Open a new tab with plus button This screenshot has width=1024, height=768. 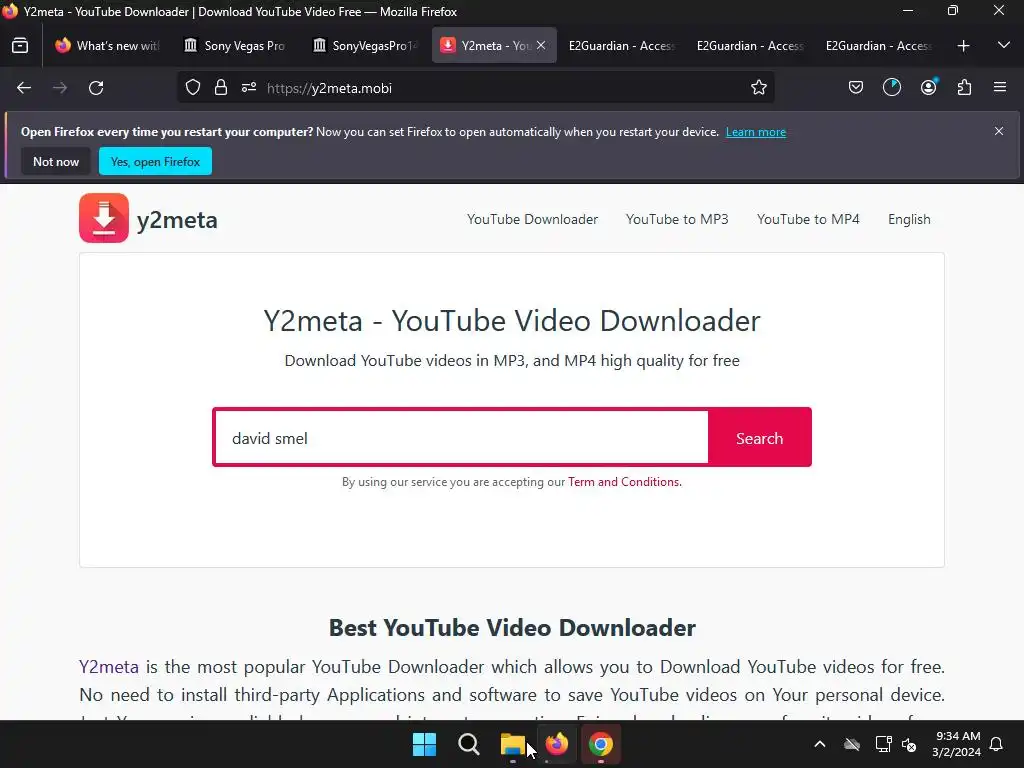[963, 46]
